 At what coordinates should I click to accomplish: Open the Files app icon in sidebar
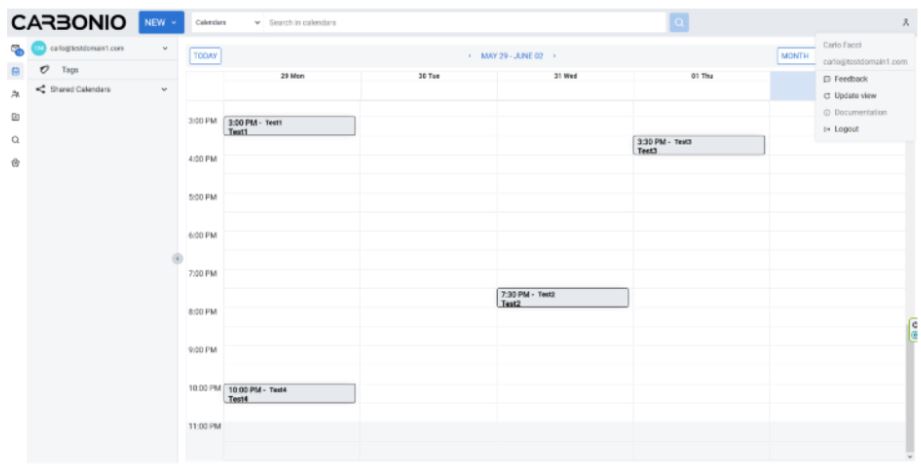point(16,117)
